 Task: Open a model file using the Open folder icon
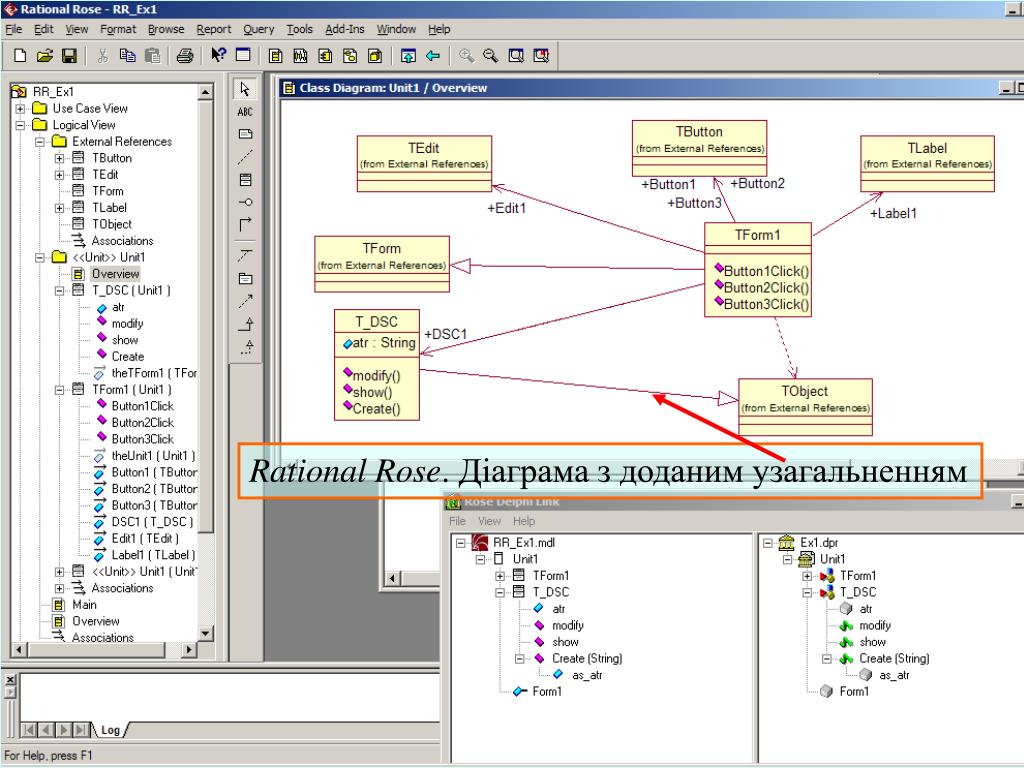(44, 56)
